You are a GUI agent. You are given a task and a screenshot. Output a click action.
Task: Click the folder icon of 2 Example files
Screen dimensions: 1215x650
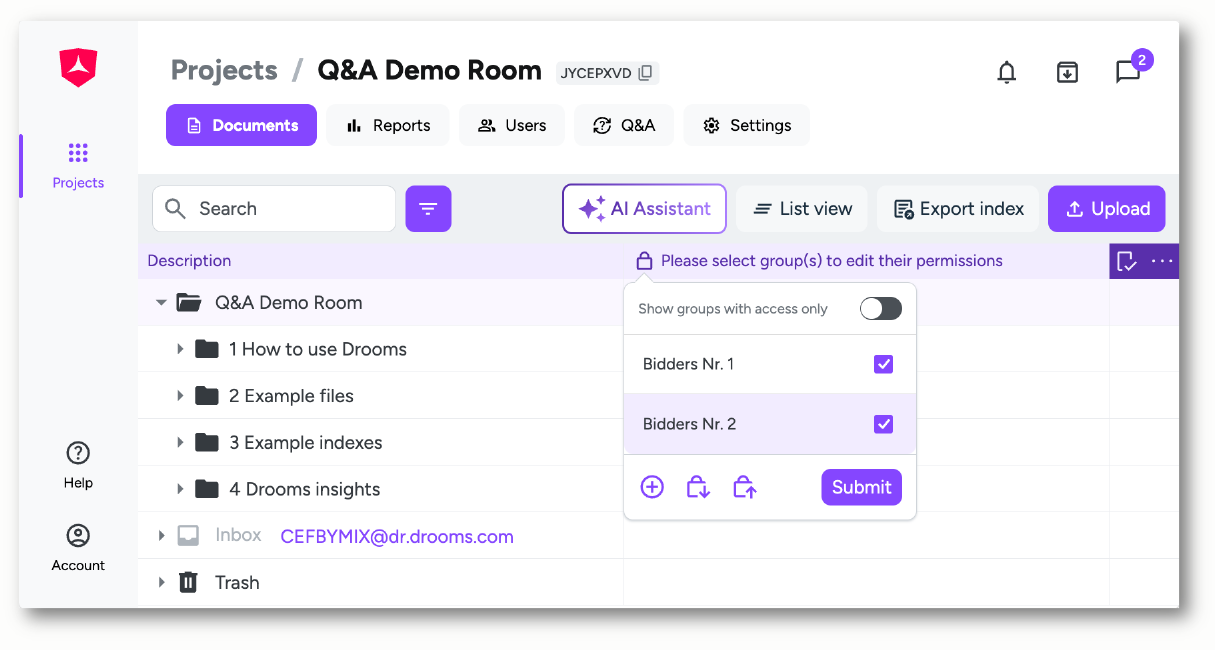[x=207, y=396]
